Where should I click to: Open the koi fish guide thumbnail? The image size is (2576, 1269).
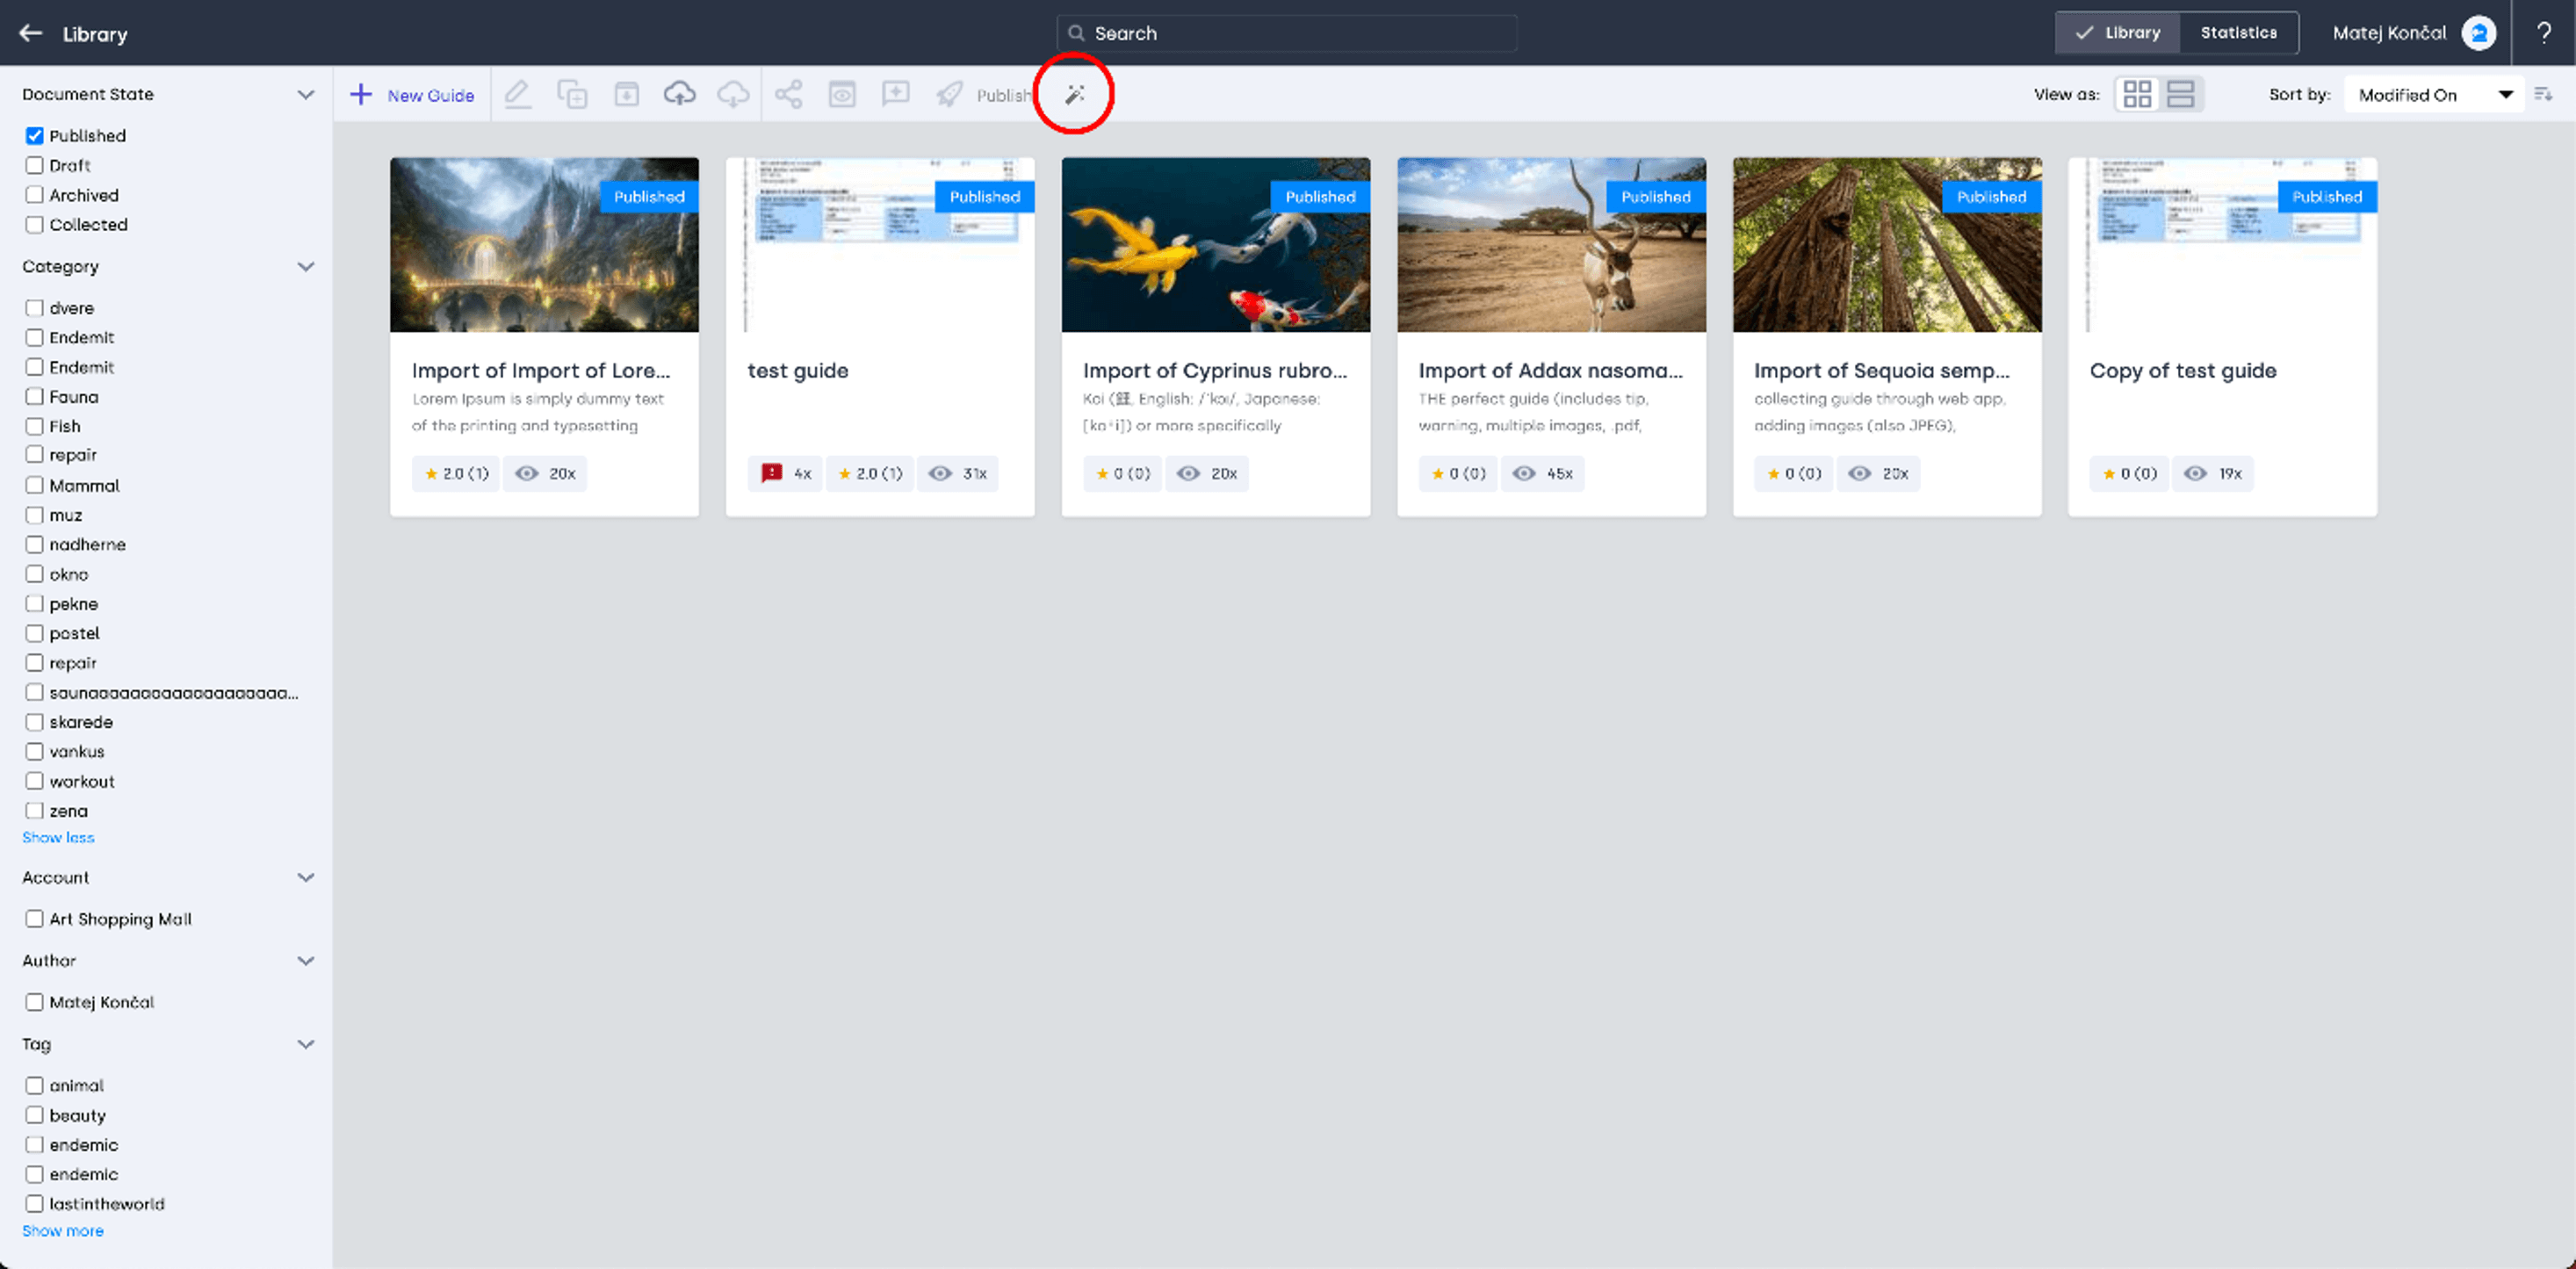click(x=1216, y=244)
